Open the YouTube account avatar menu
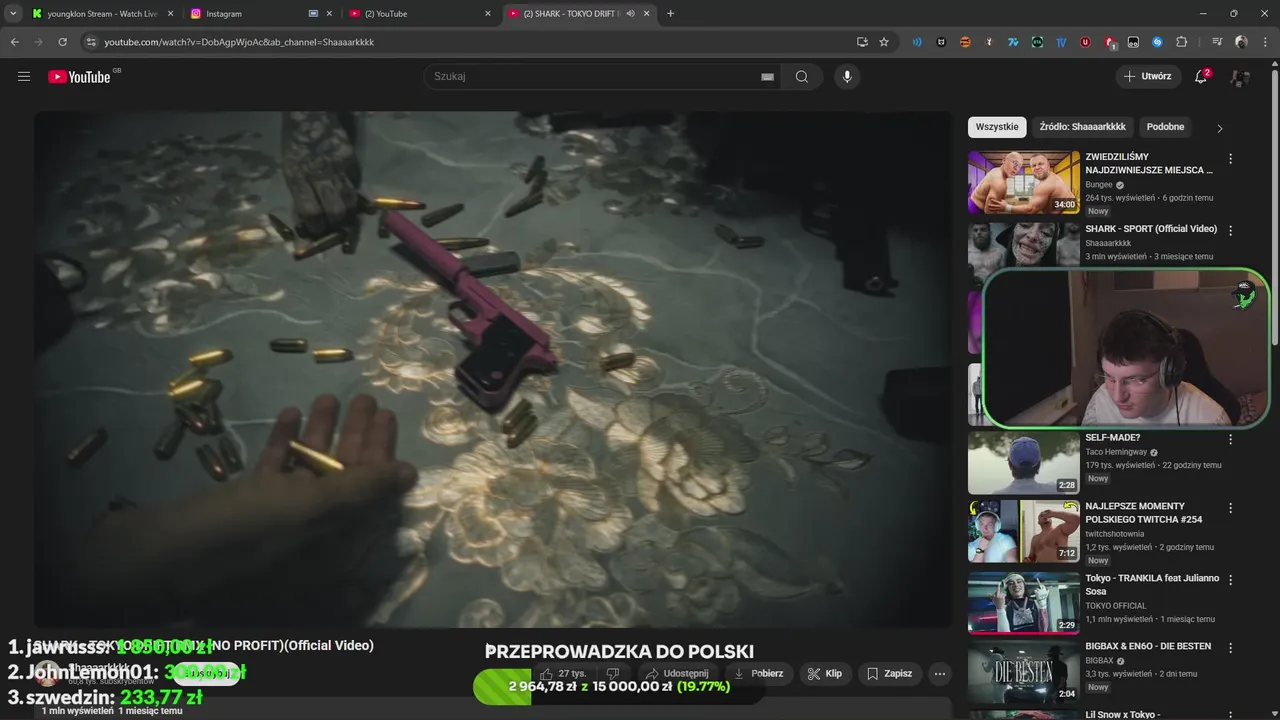The width and height of the screenshot is (1280, 720). (1241, 76)
